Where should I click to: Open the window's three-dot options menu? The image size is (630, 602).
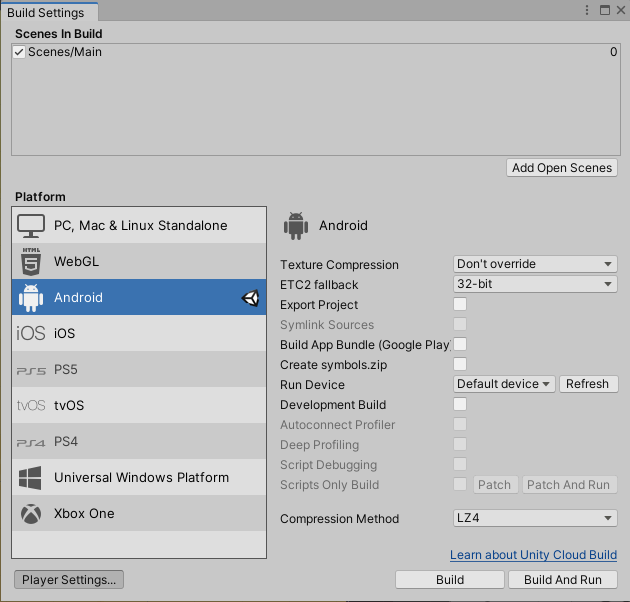click(587, 10)
